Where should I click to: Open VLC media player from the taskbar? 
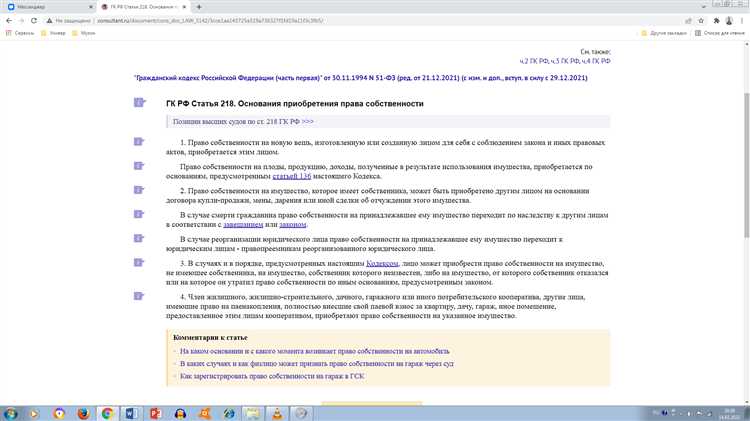click(x=277, y=413)
